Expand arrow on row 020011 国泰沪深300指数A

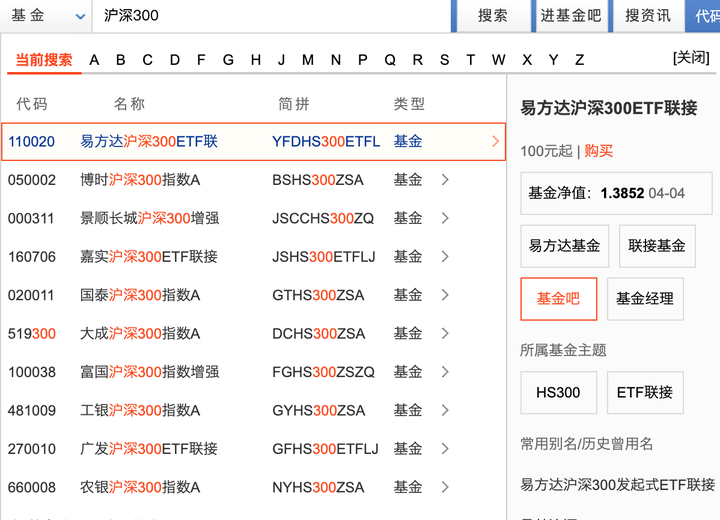point(445,295)
